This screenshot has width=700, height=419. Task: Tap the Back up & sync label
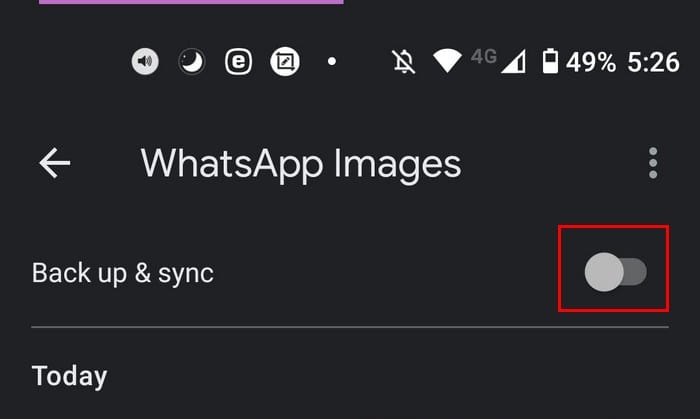coord(123,272)
